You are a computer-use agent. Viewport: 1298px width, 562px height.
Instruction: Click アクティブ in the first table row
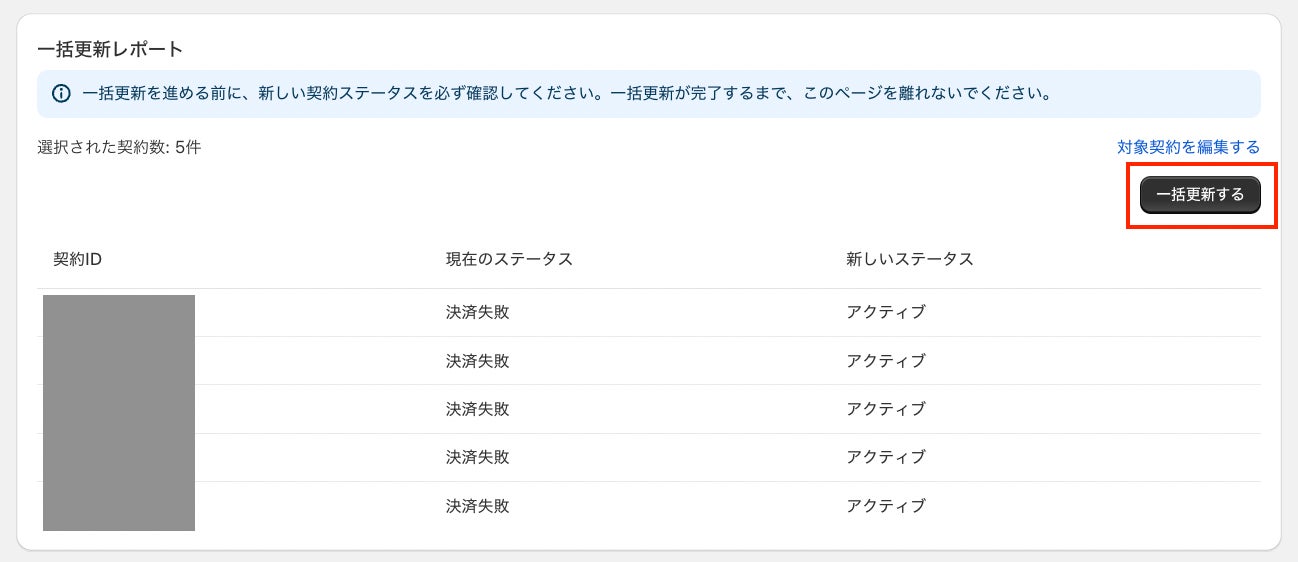[x=886, y=312]
